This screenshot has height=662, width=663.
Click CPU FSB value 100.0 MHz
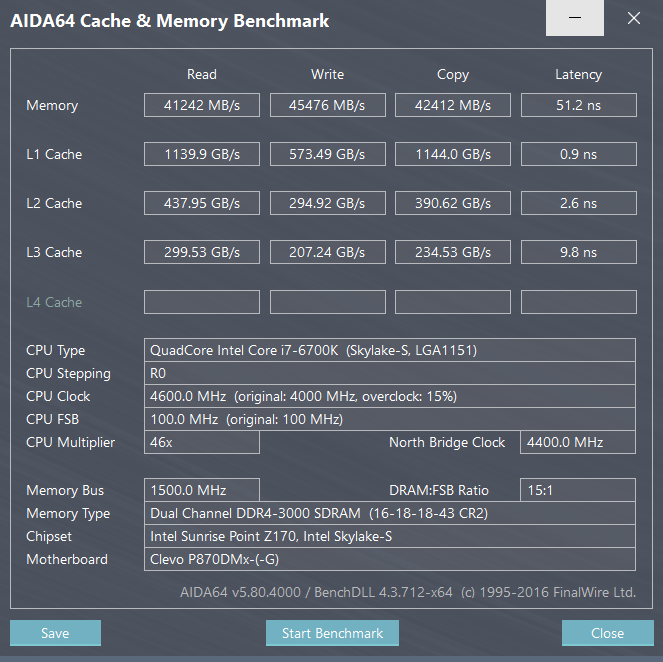click(x=390, y=419)
